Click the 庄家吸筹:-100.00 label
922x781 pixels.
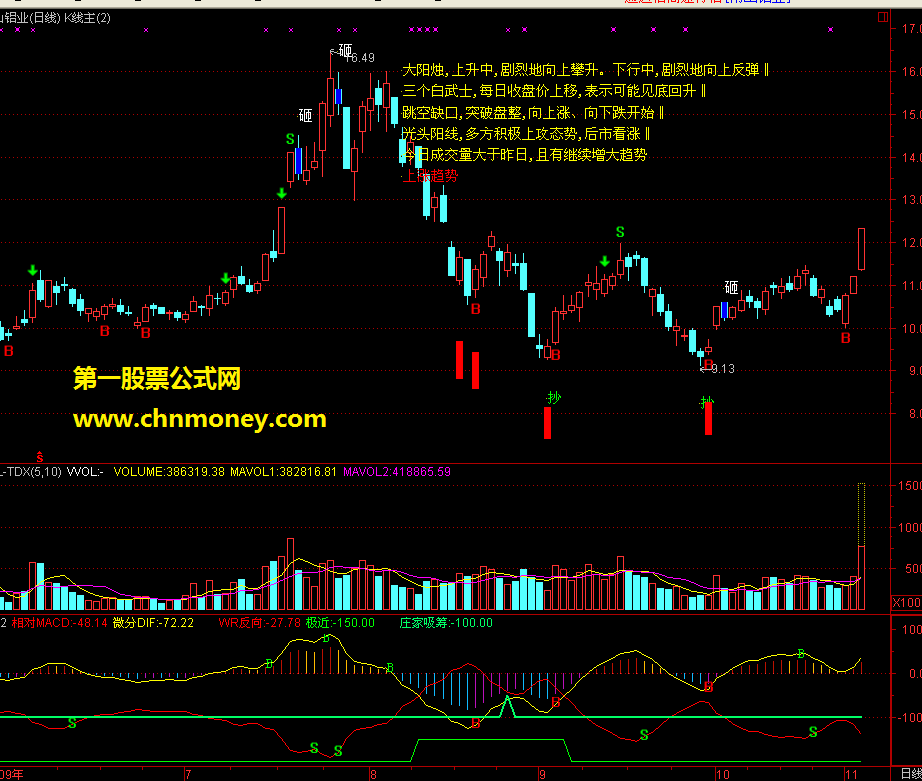point(446,623)
